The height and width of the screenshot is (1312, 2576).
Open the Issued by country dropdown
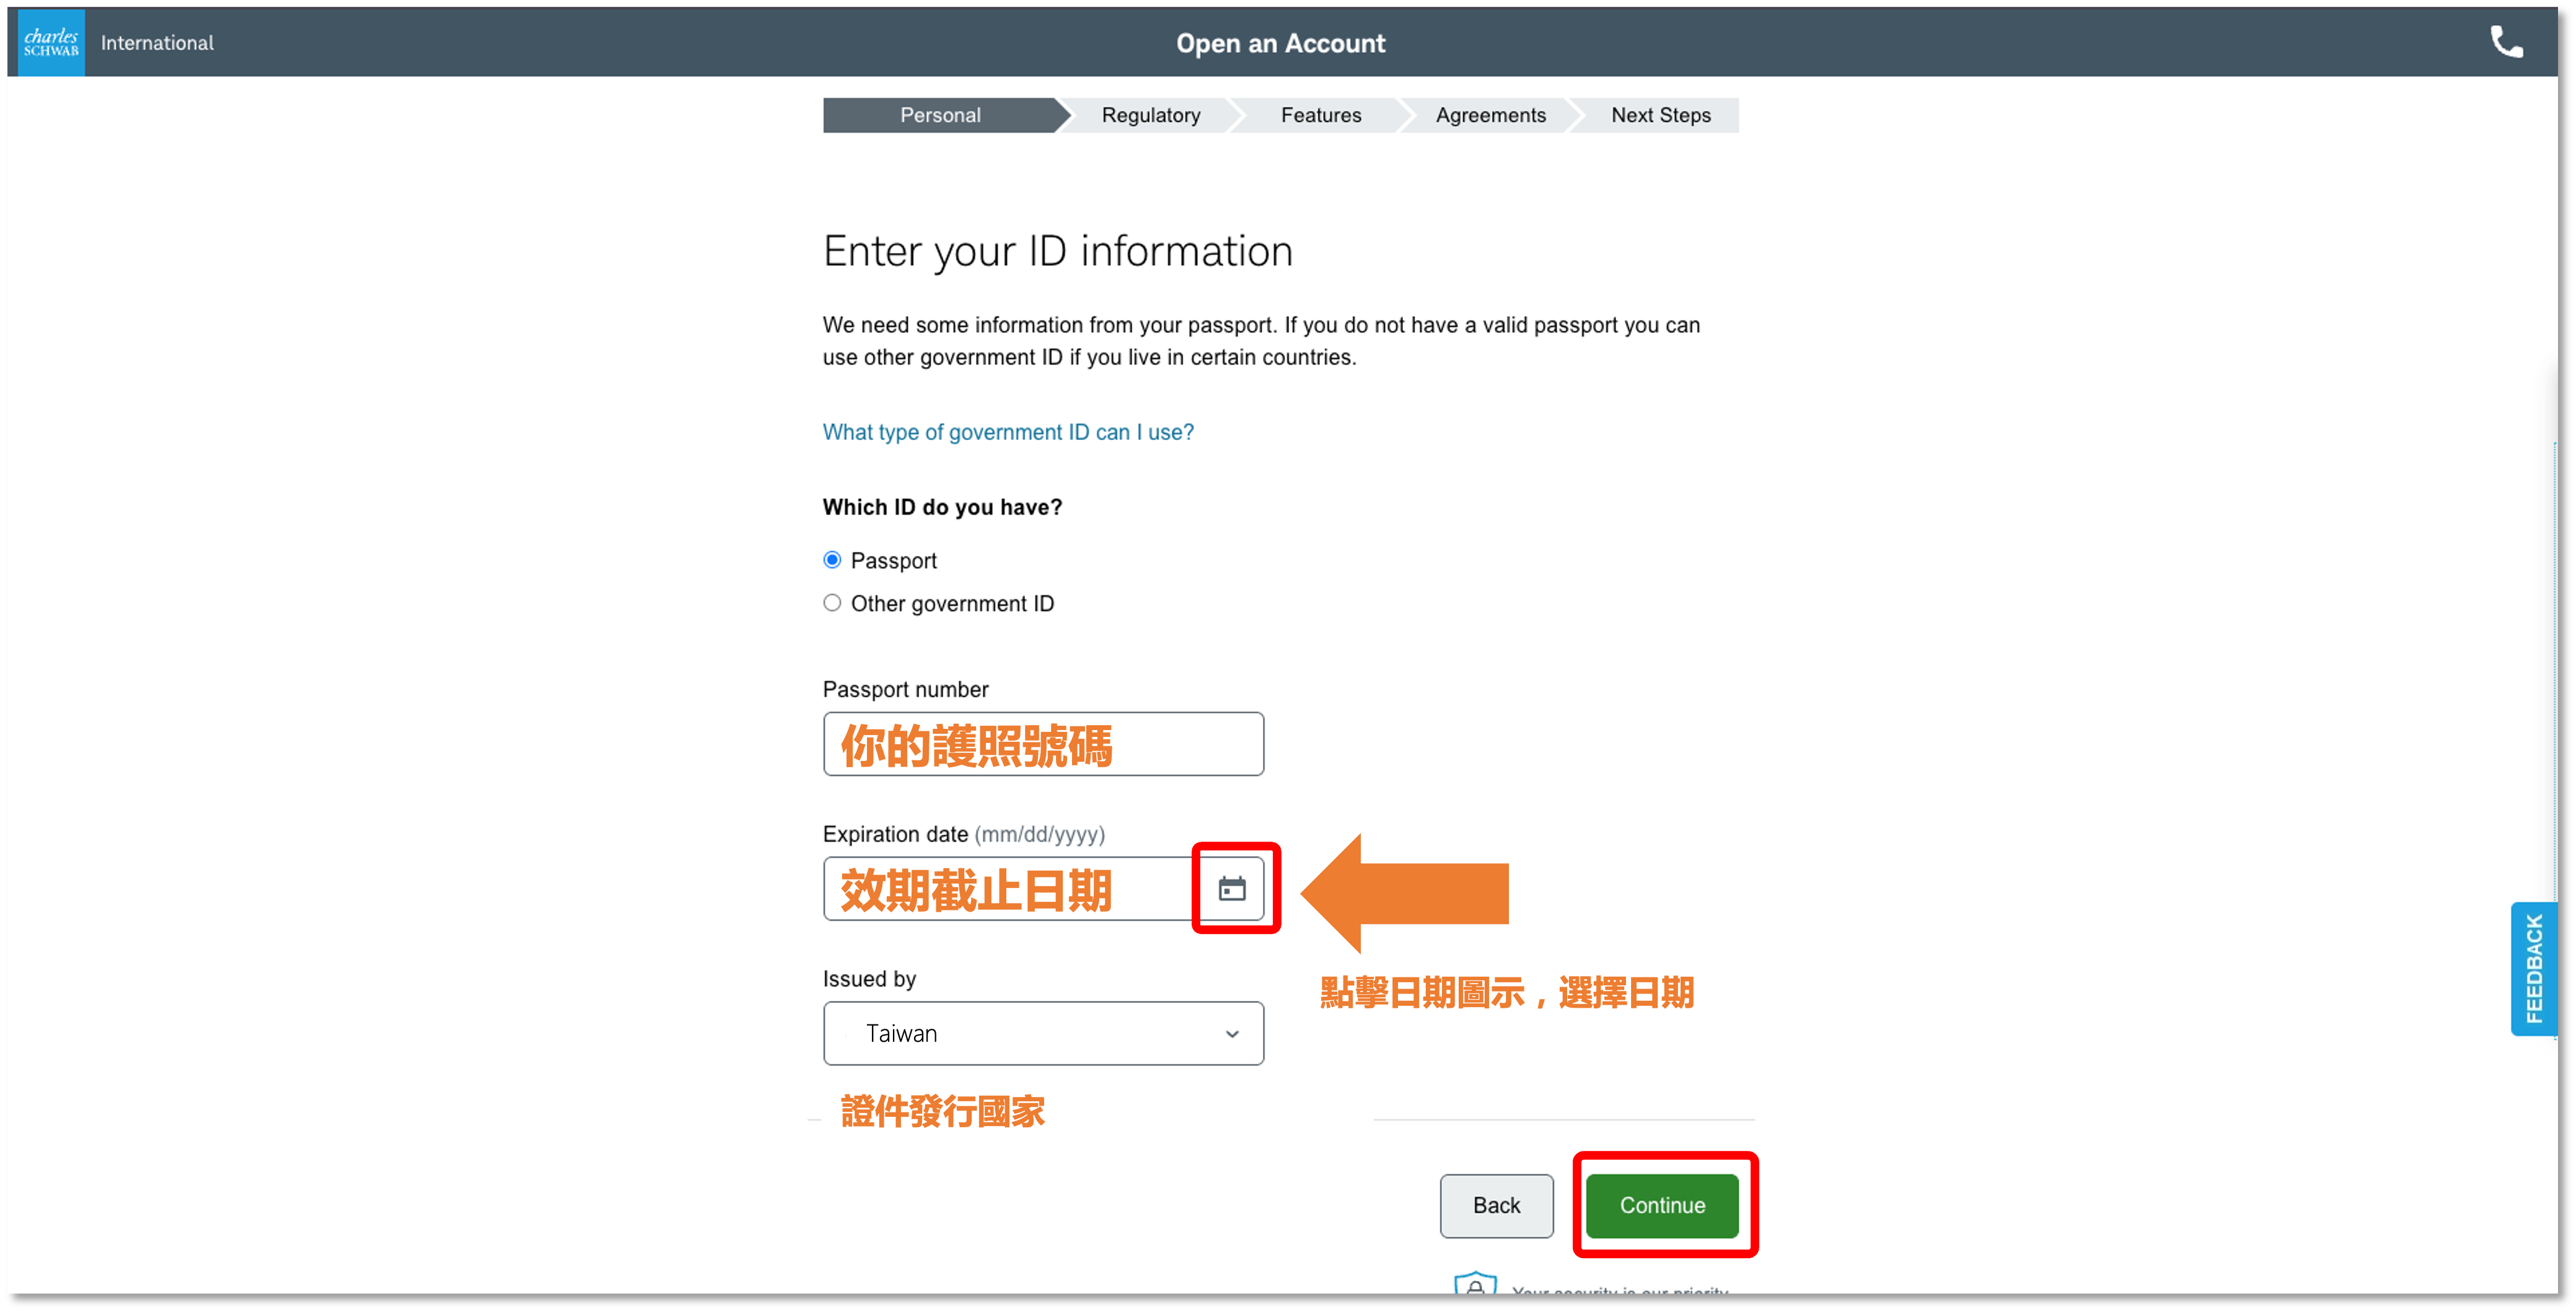point(1042,1033)
